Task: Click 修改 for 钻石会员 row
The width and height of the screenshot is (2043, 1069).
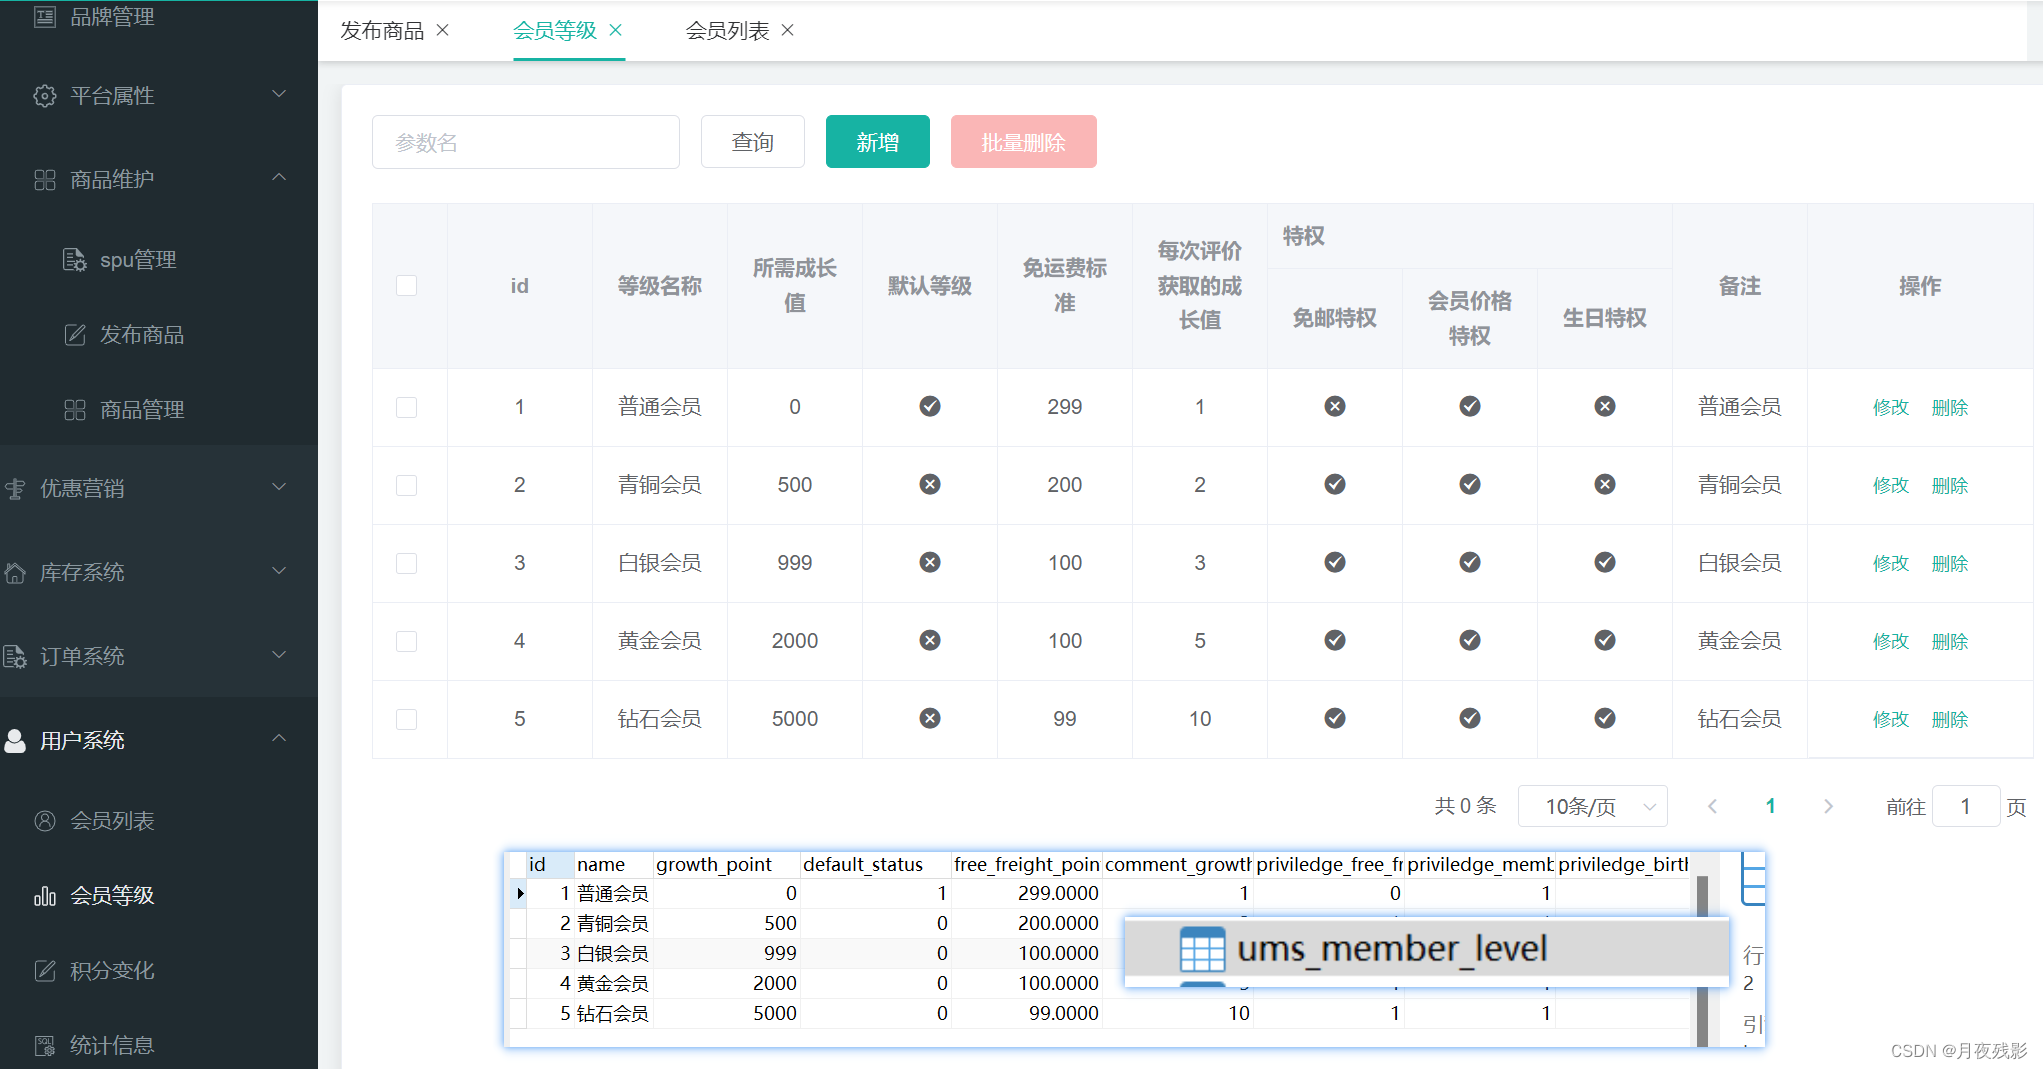Action: tap(1890, 719)
